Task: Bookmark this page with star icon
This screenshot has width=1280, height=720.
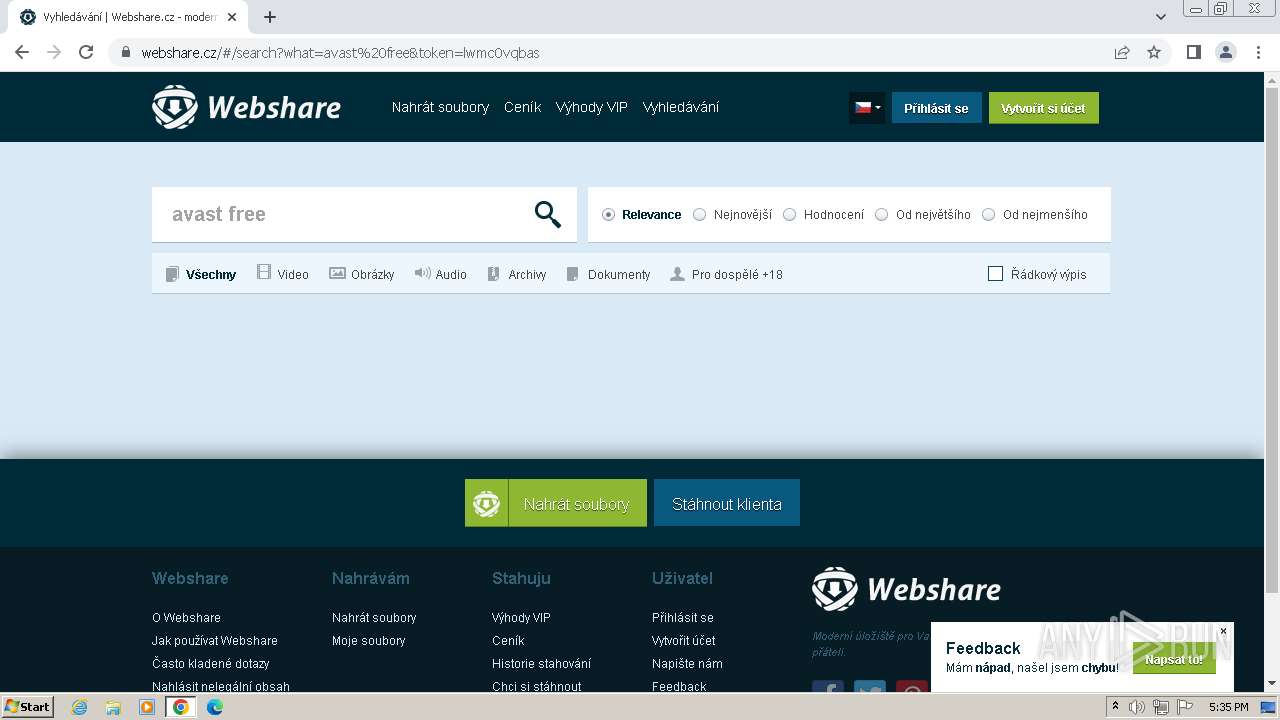Action: pos(1154,53)
